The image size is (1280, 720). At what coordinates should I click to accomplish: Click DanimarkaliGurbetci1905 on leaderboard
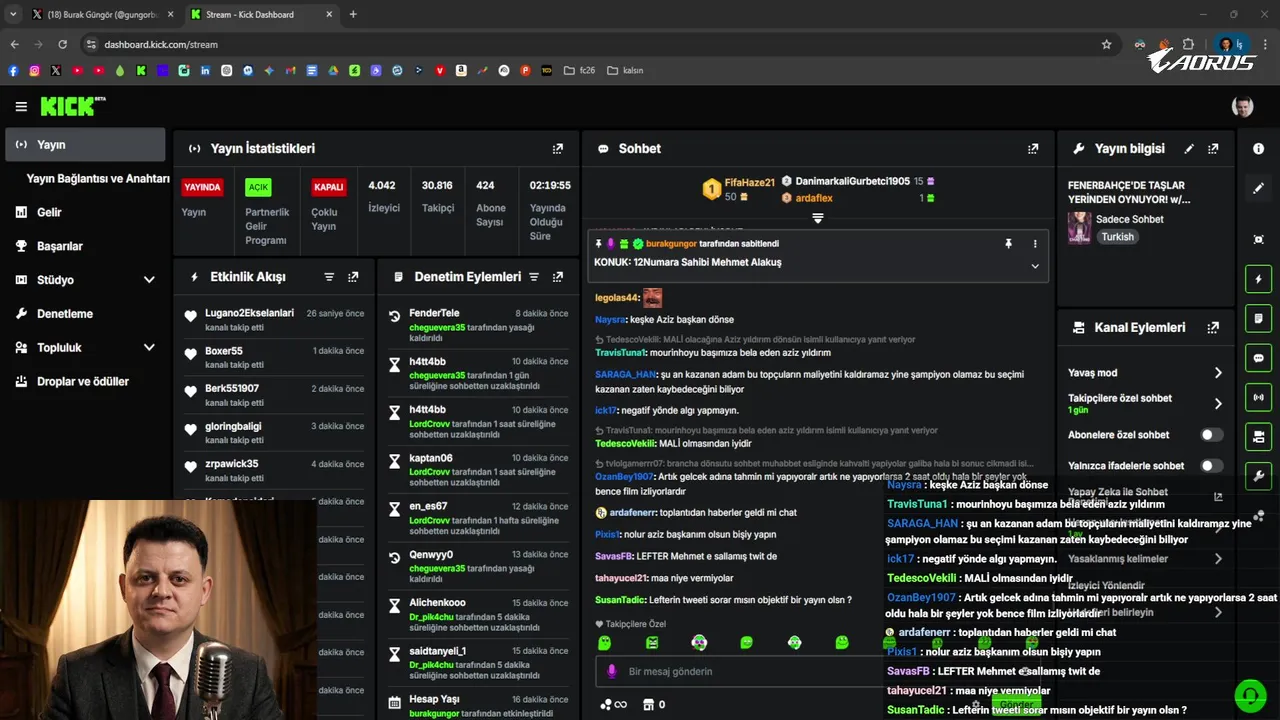coord(852,181)
